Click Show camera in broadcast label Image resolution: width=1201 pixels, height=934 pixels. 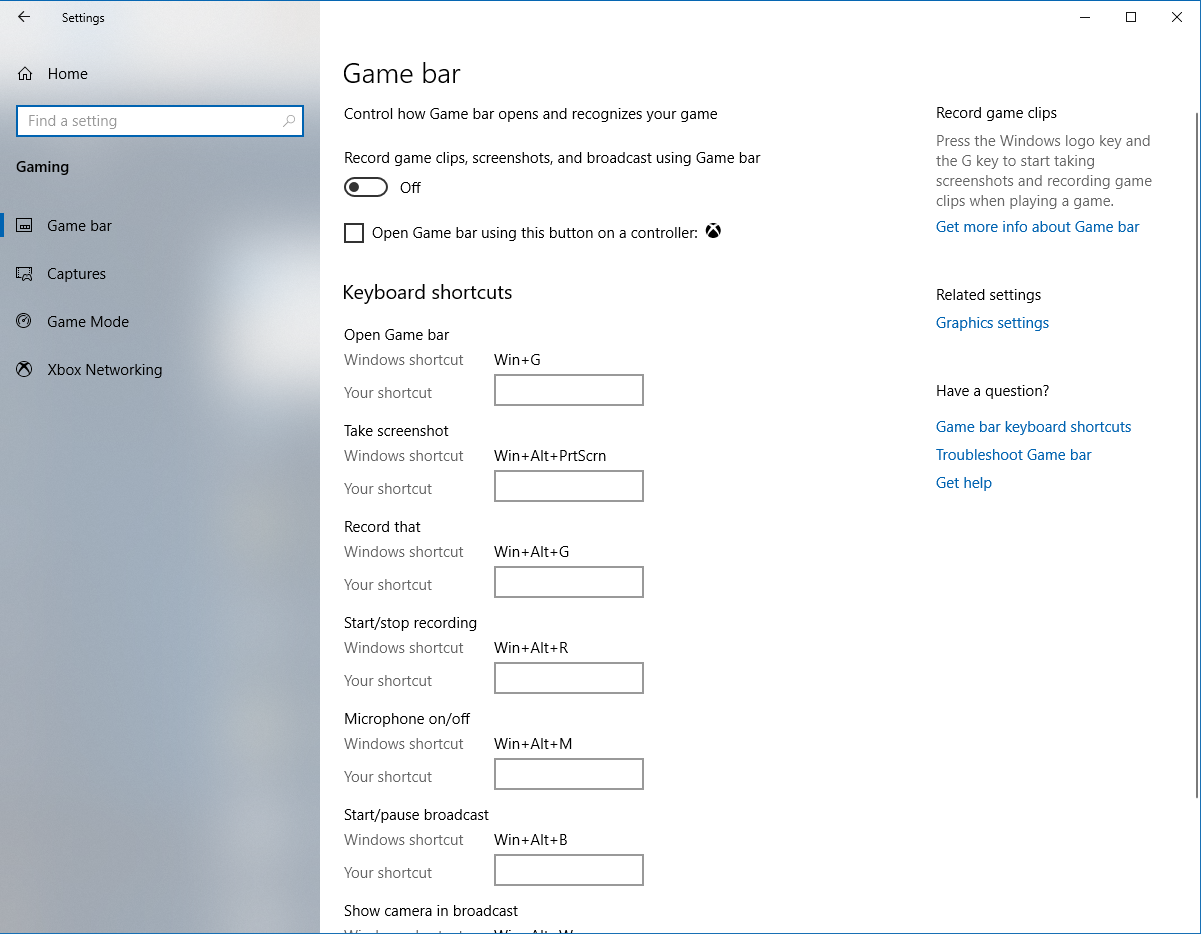431,911
